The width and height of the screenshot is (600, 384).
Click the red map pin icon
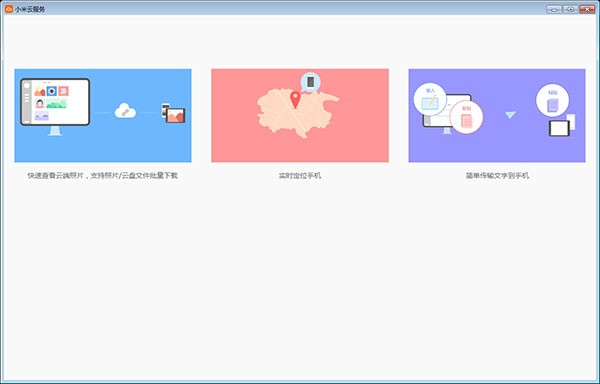(x=295, y=99)
